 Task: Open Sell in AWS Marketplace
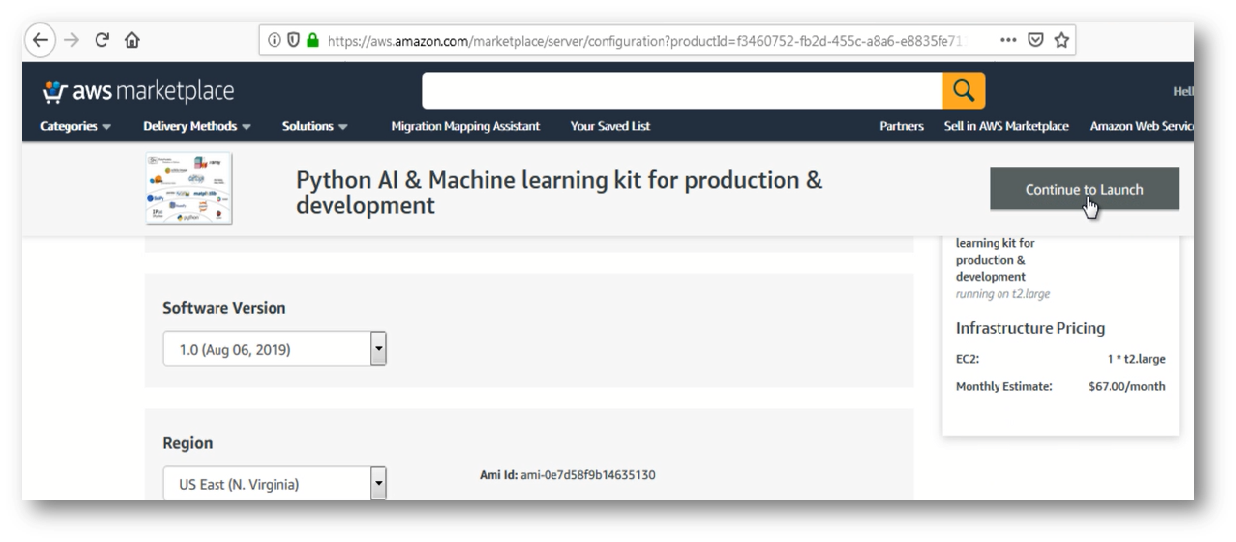coord(1006,126)
